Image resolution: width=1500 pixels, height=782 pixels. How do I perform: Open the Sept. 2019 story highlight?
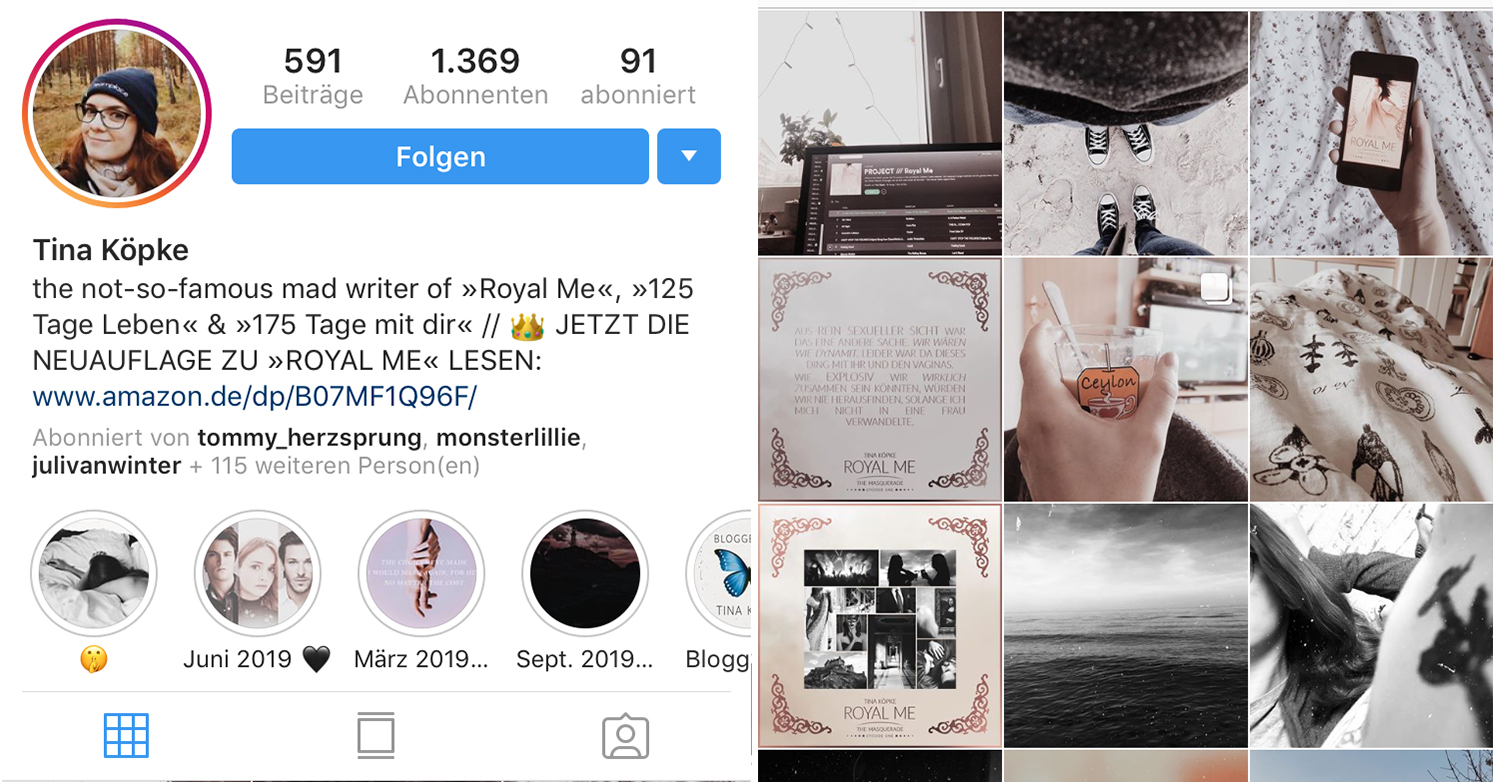point(585,574)
